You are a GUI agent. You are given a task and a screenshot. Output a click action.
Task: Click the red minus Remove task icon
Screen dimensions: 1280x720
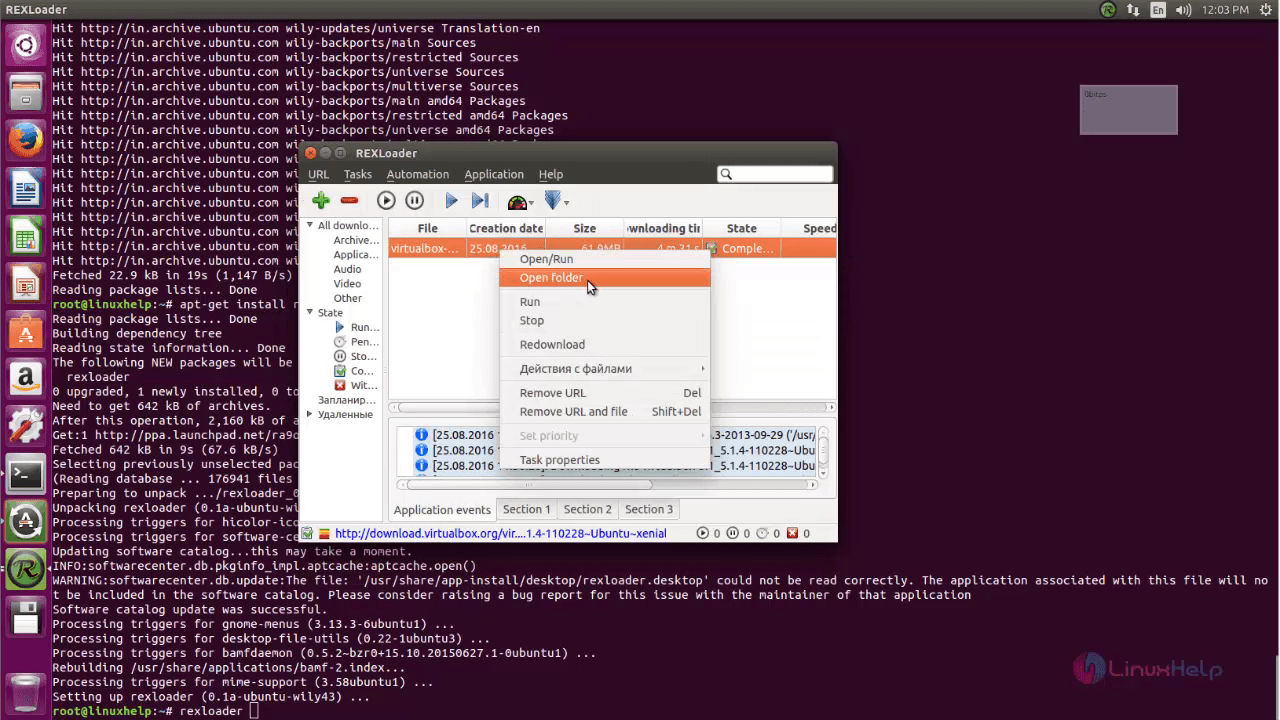349,201
